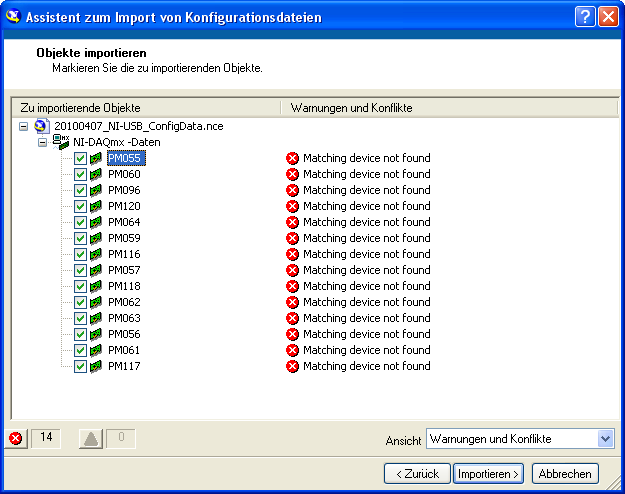Go back with the Zurück button
Screen dimensions: 625x494
click(417, 473)
